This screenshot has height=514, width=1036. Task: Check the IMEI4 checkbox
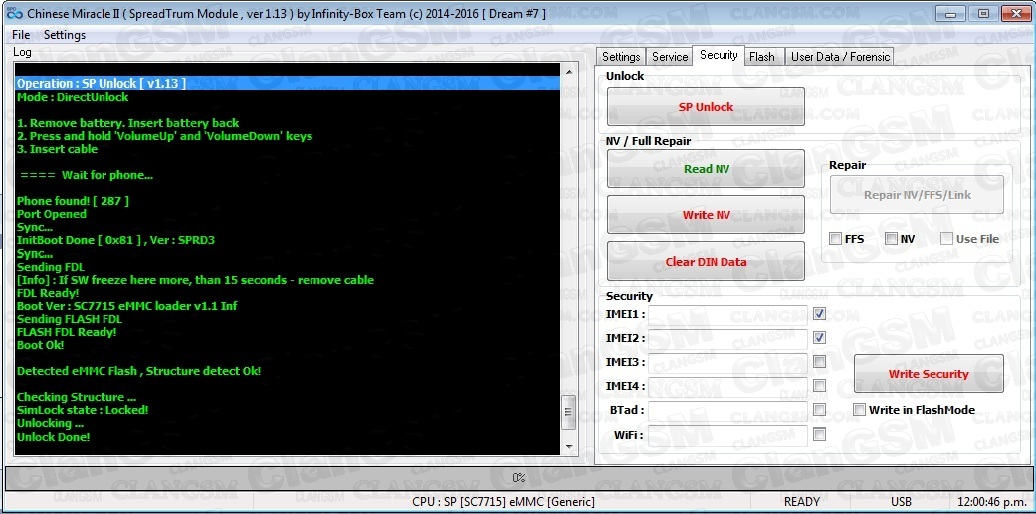tap(819, 385)
